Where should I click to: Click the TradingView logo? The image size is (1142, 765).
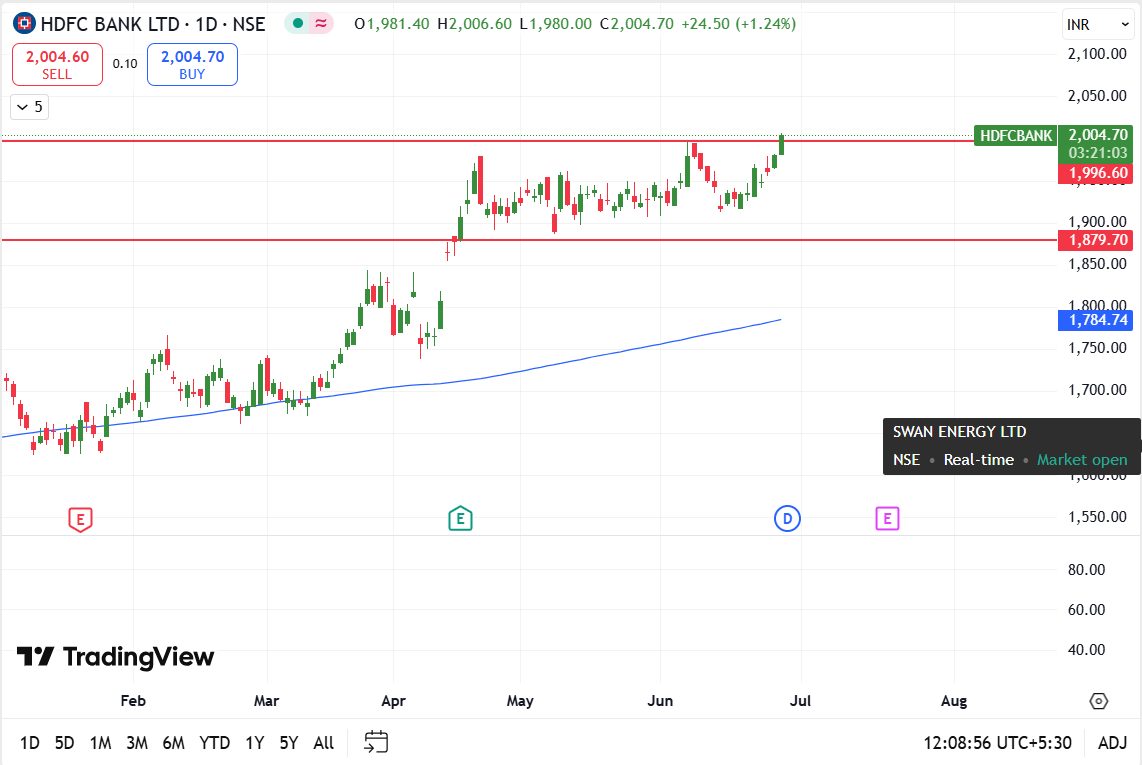click(x=115, y=656)
